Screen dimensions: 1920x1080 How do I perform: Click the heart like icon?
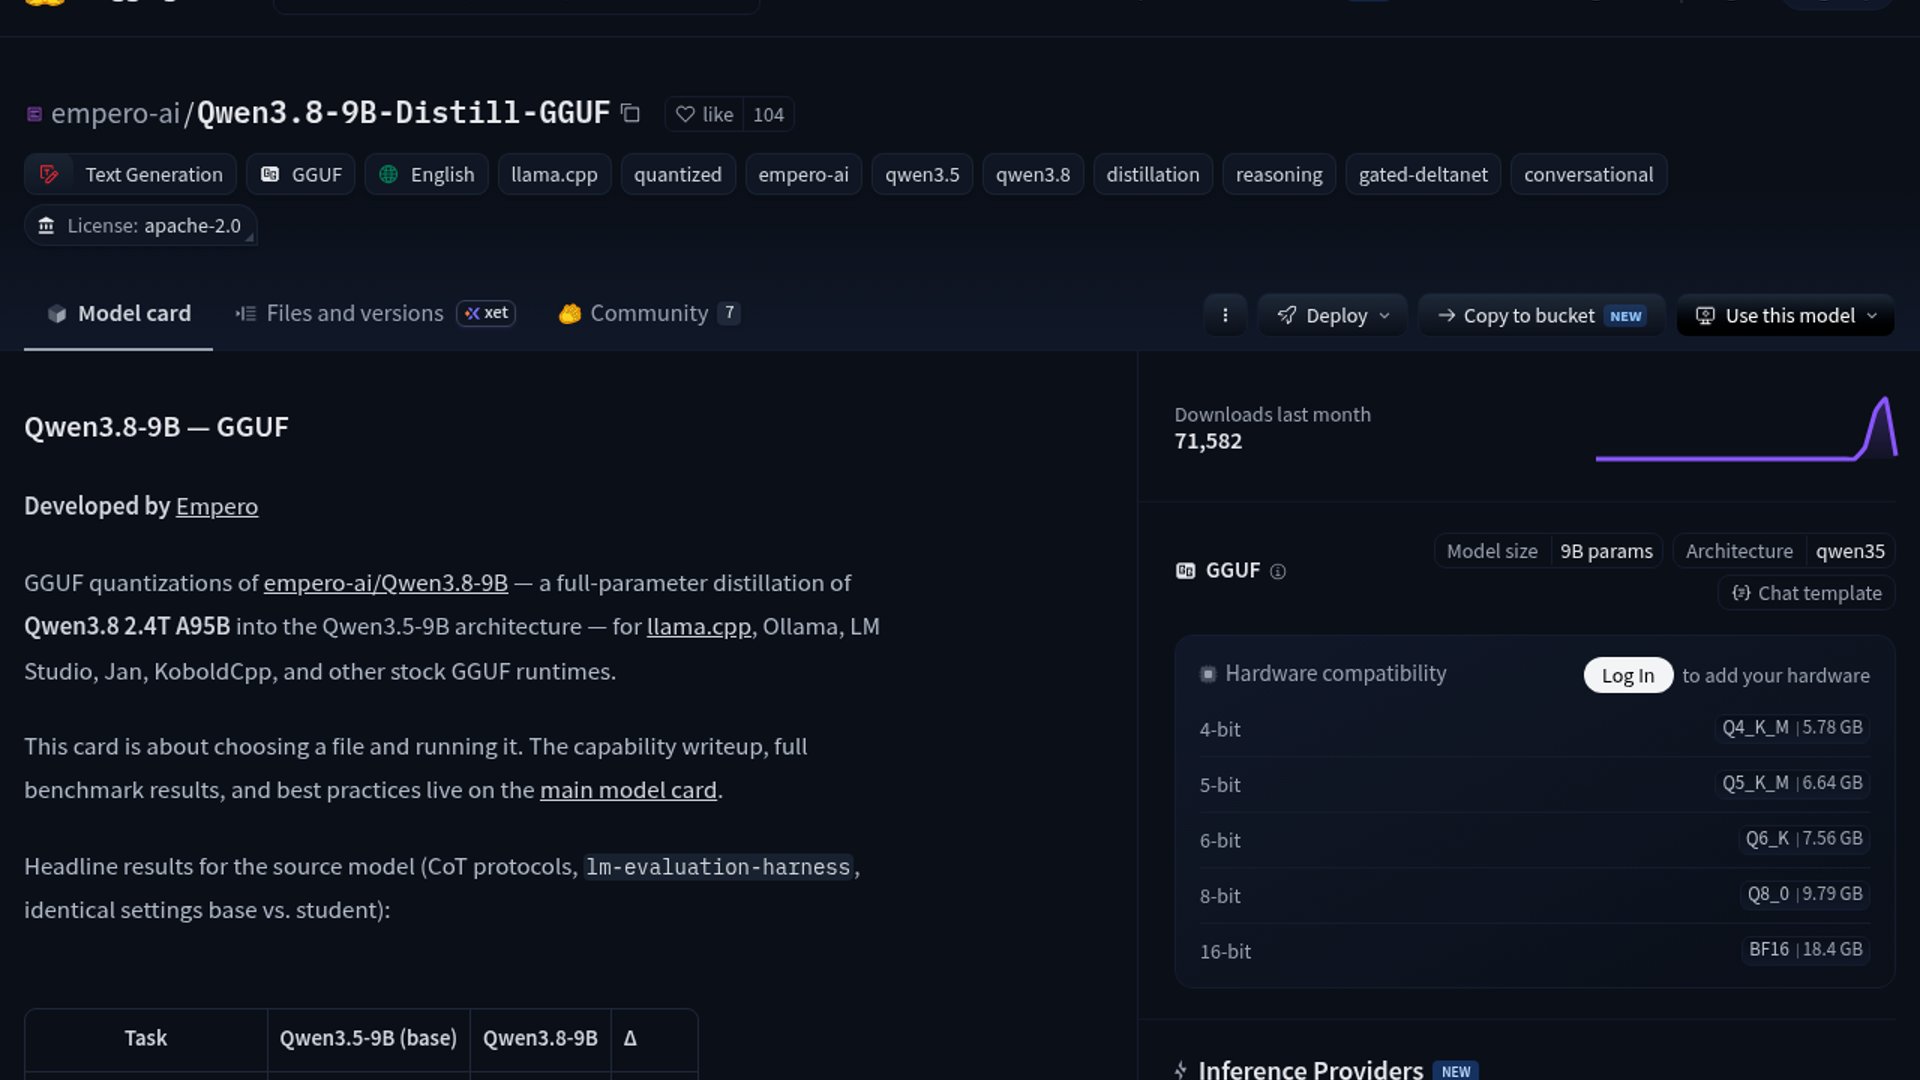click(685, 114)
